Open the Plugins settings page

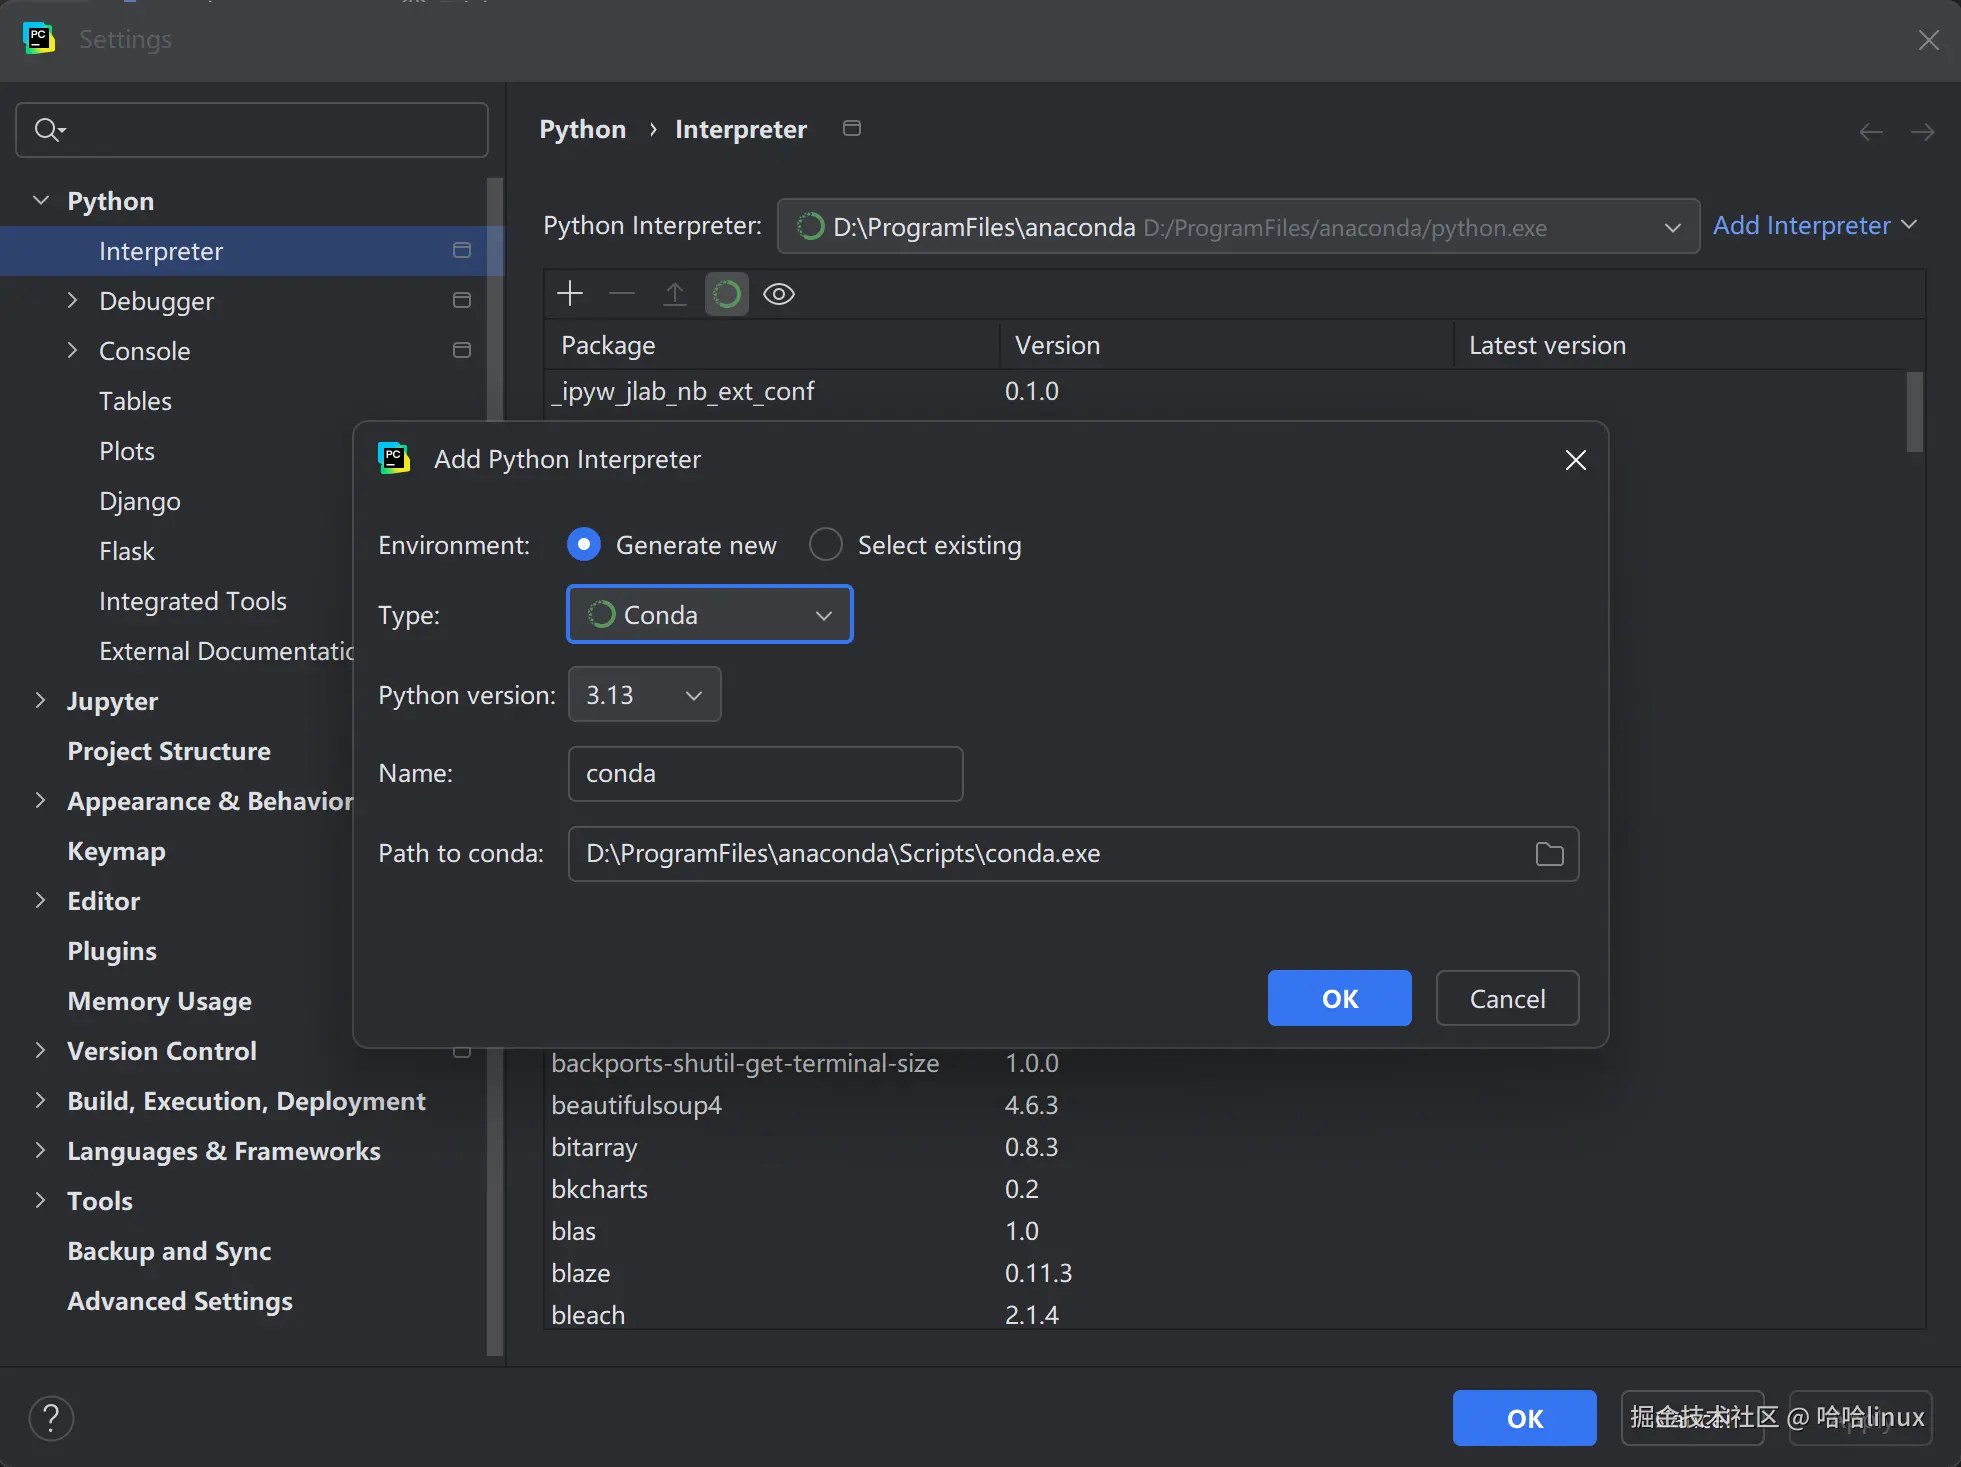click(112, 951)
